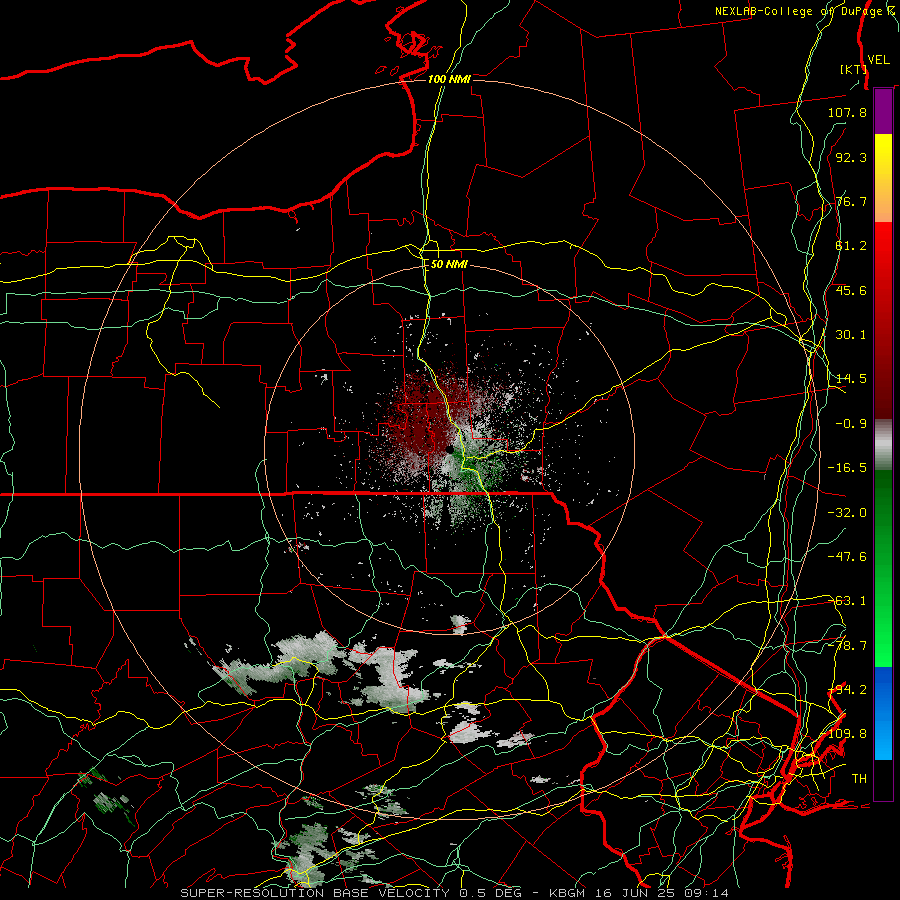Click the blue segment of the color bar
The height and width of the screenshot is (900, 900).
pyautogui.click(x=883, y=713)
